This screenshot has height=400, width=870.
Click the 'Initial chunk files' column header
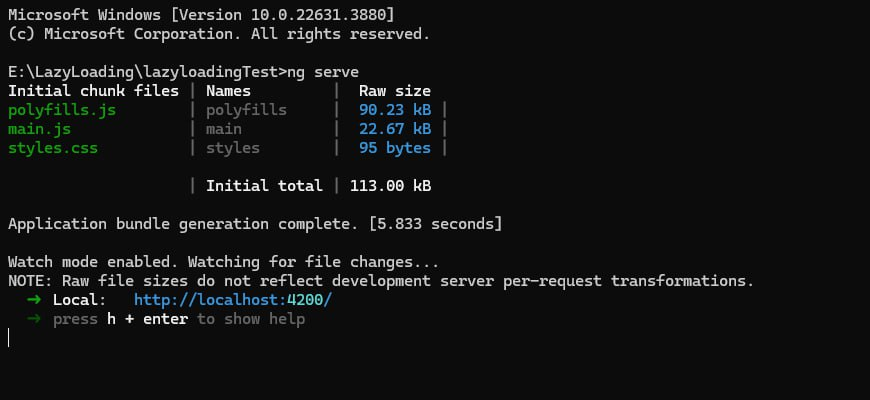pos(93,91)
